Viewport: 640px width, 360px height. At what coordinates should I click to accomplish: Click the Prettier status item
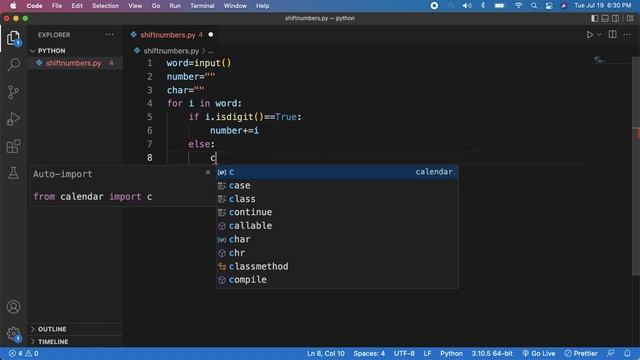pos(581,353)
